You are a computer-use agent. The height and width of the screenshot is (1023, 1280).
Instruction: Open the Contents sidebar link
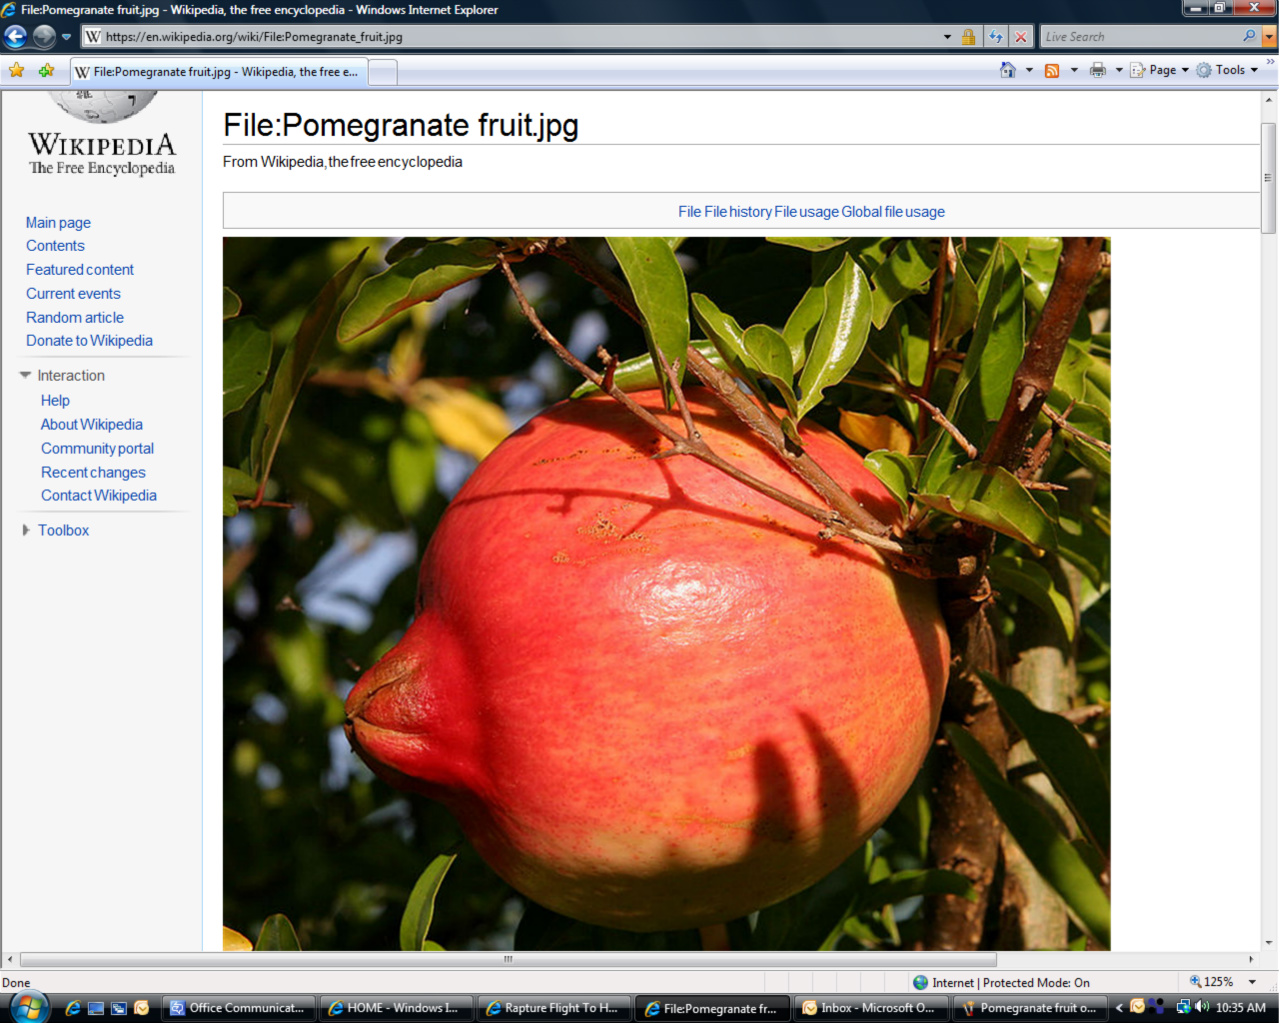[x=55, y=246]
